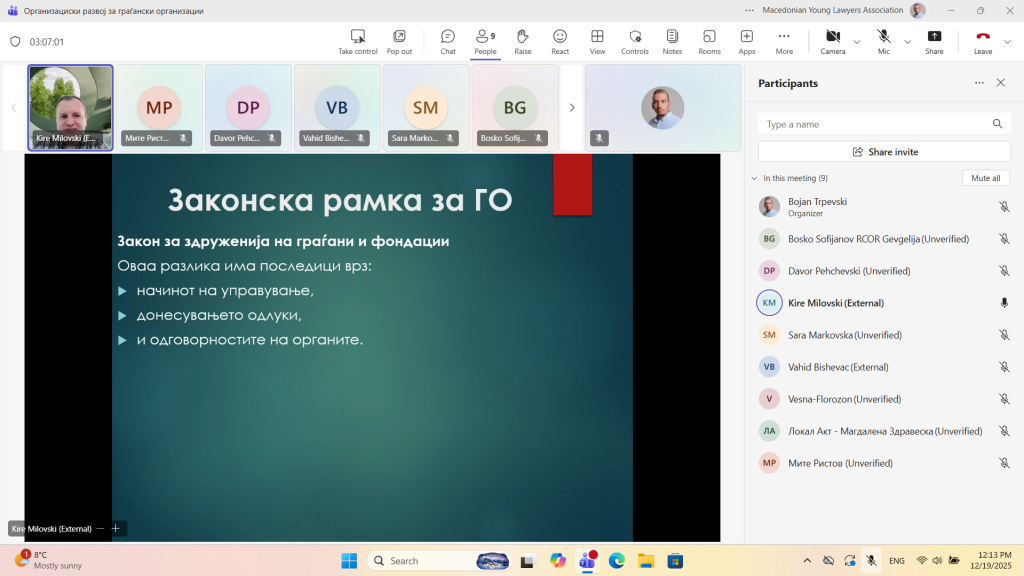The width and height of the screenshot is (1024, 576).
Task: Open the meeting Notes
Action: [x=672, y=38]
